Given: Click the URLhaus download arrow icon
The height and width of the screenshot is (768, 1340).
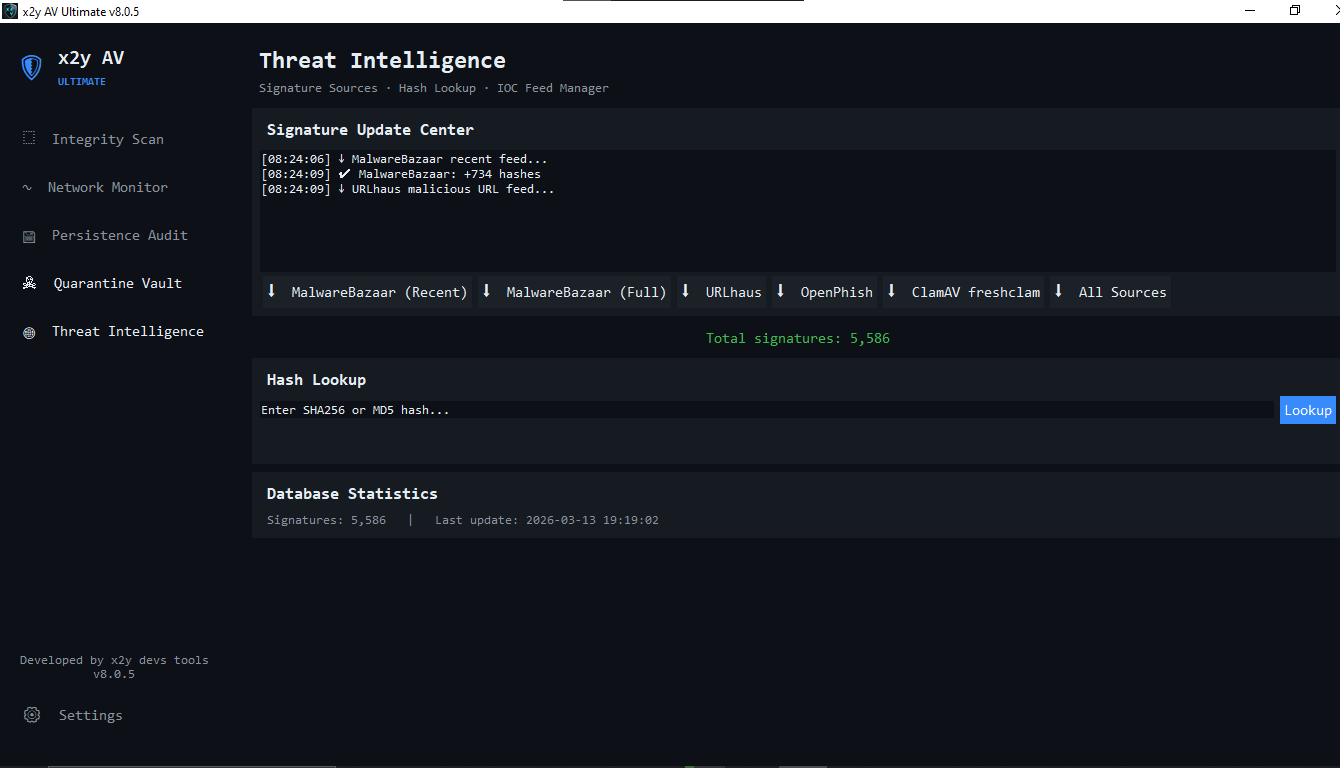Looking at the screenshot, I should tap(685, 291).
